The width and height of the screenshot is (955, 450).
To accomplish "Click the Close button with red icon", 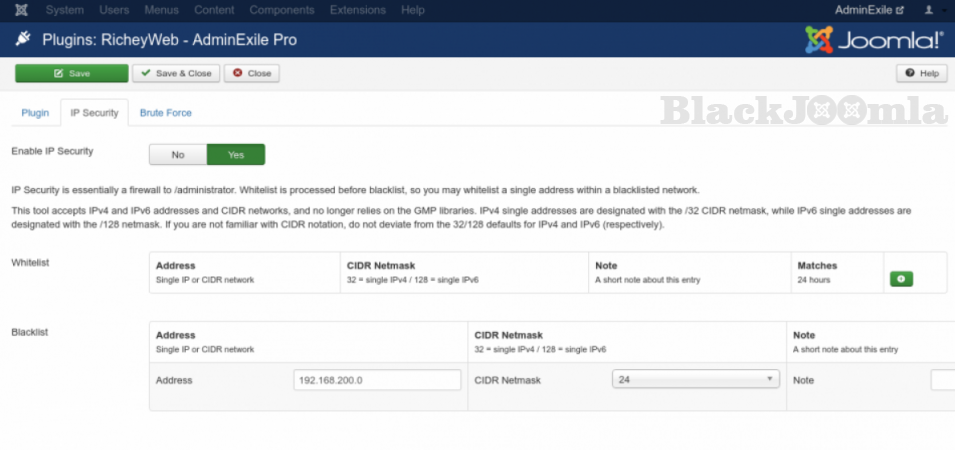I will pos(252,73).
